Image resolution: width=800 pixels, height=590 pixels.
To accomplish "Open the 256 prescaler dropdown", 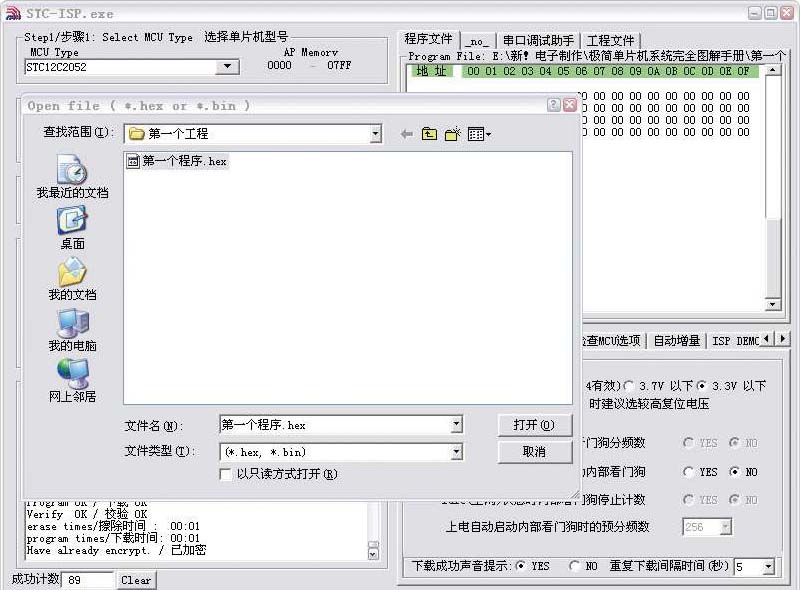I will tap(726, 527).
